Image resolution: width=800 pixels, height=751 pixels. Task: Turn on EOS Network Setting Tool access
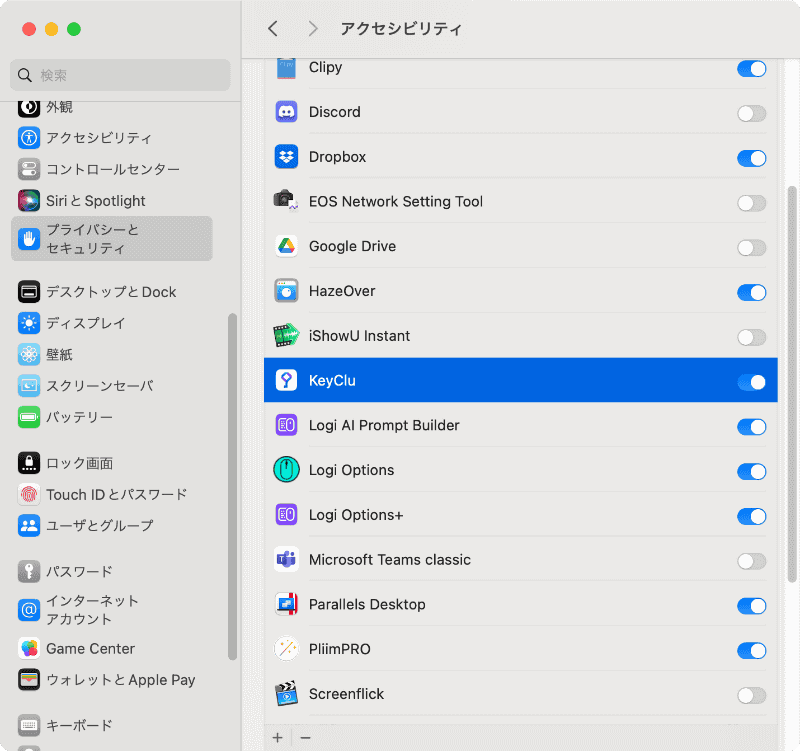[751, 202]
